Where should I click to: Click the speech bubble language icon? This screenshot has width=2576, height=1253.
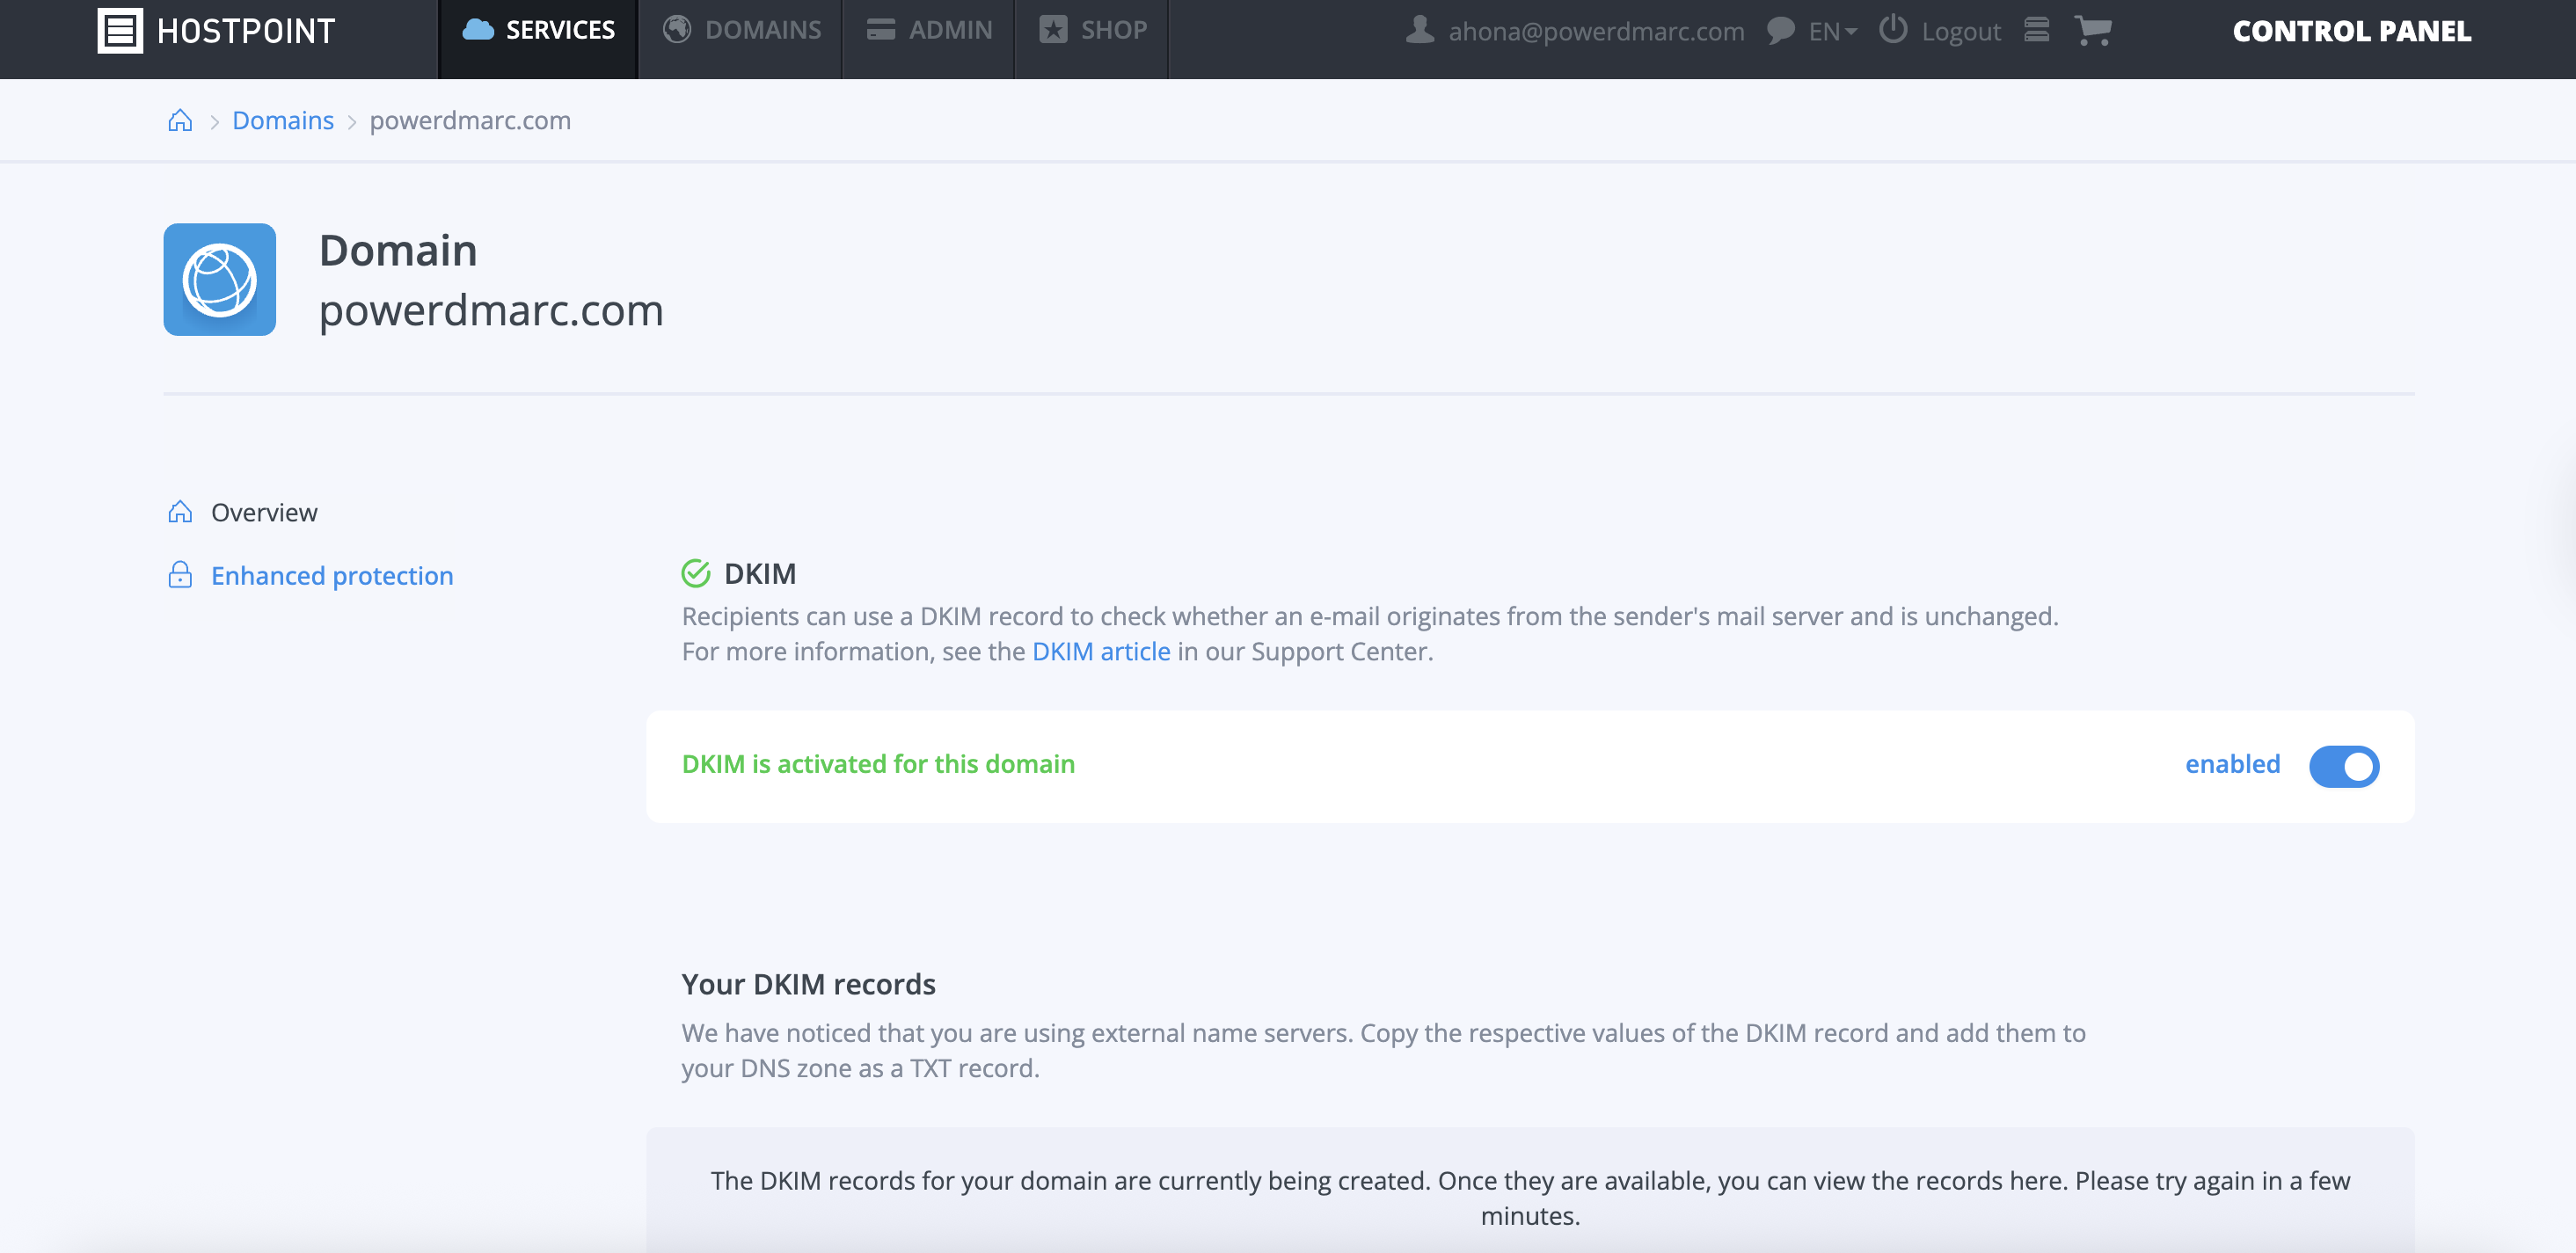[1780, 31]
